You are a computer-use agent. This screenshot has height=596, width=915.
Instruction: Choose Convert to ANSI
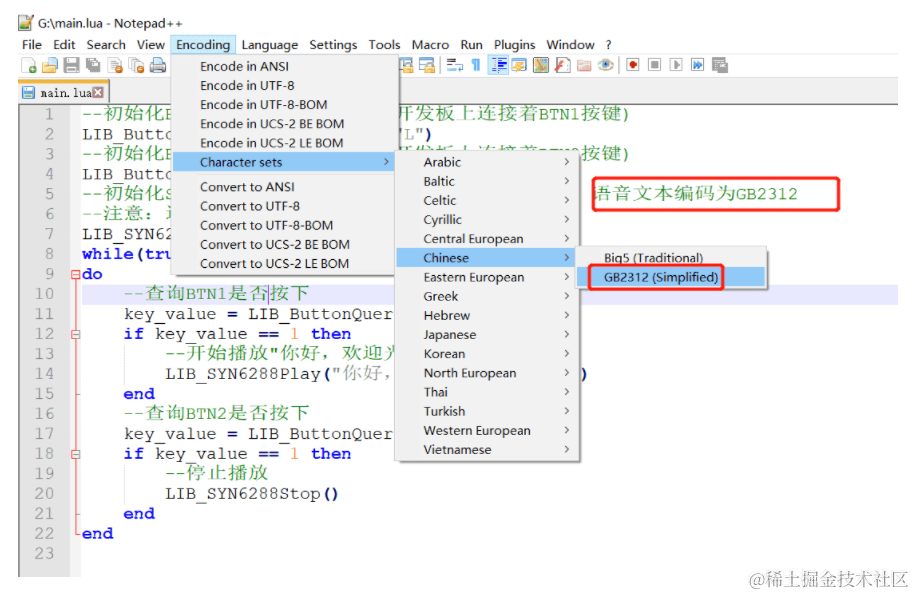click(x=284, y=187)
